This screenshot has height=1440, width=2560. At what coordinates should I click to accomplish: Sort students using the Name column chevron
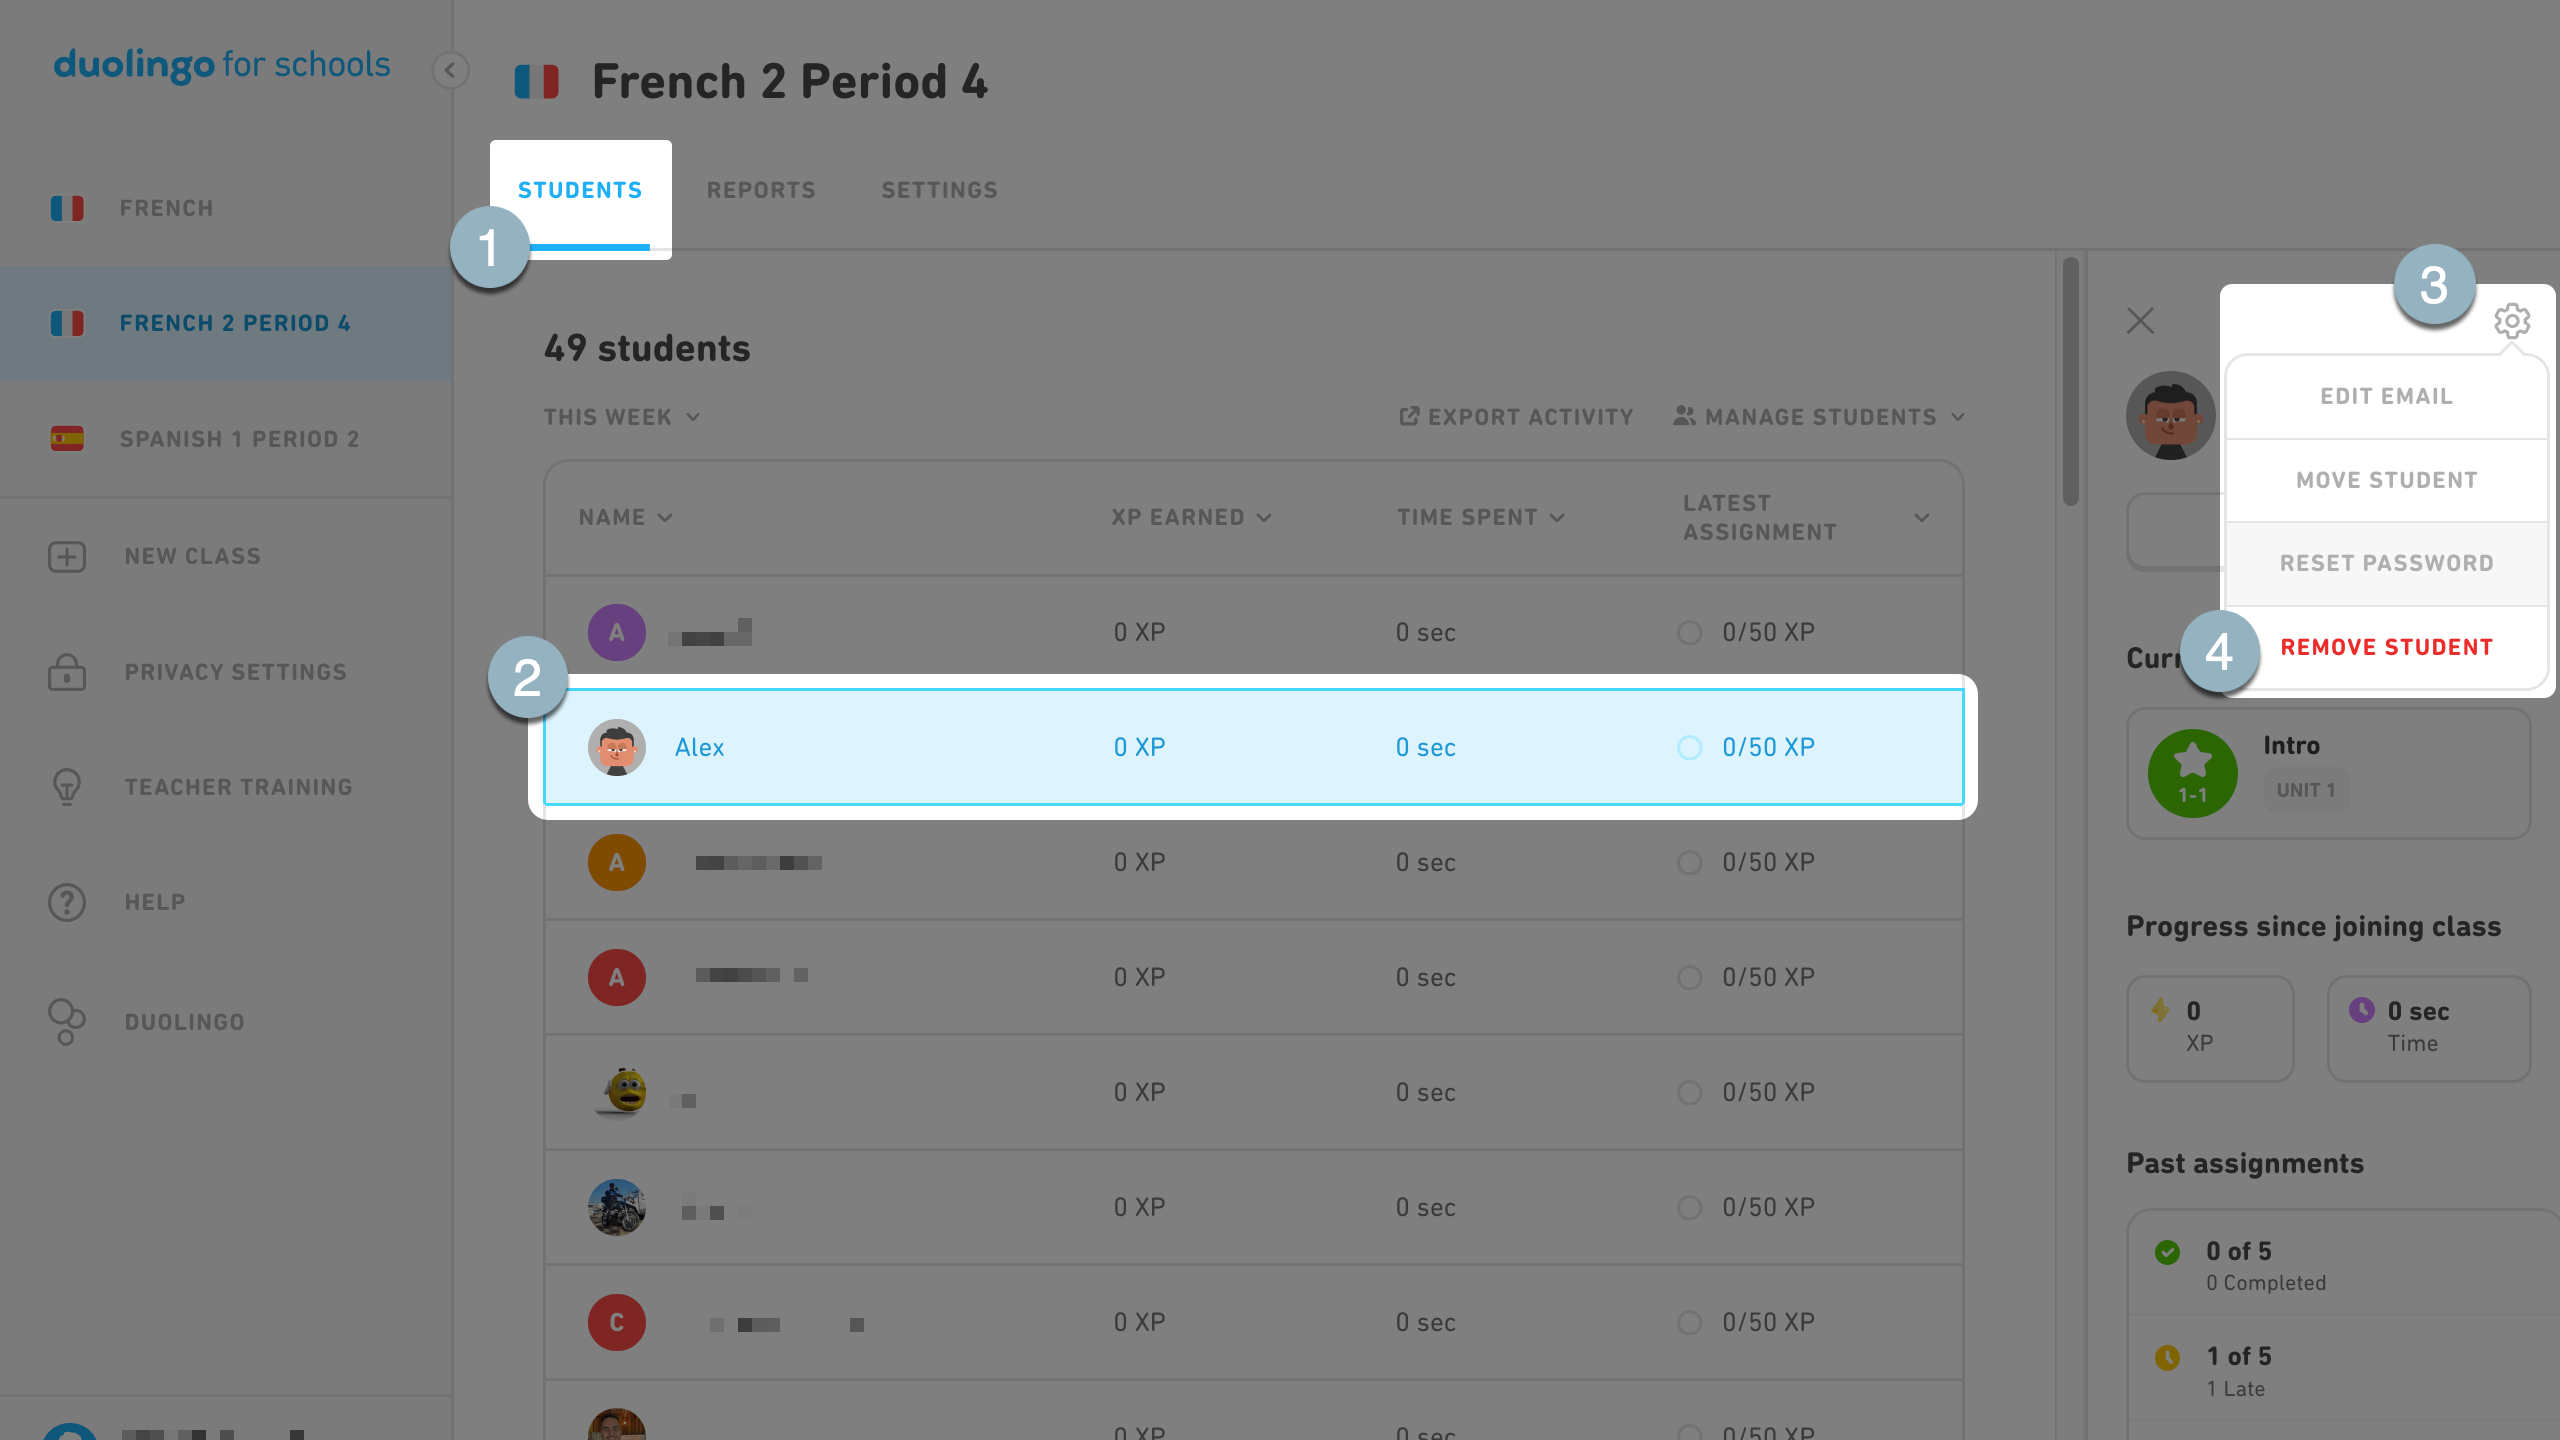click(667, 517)
